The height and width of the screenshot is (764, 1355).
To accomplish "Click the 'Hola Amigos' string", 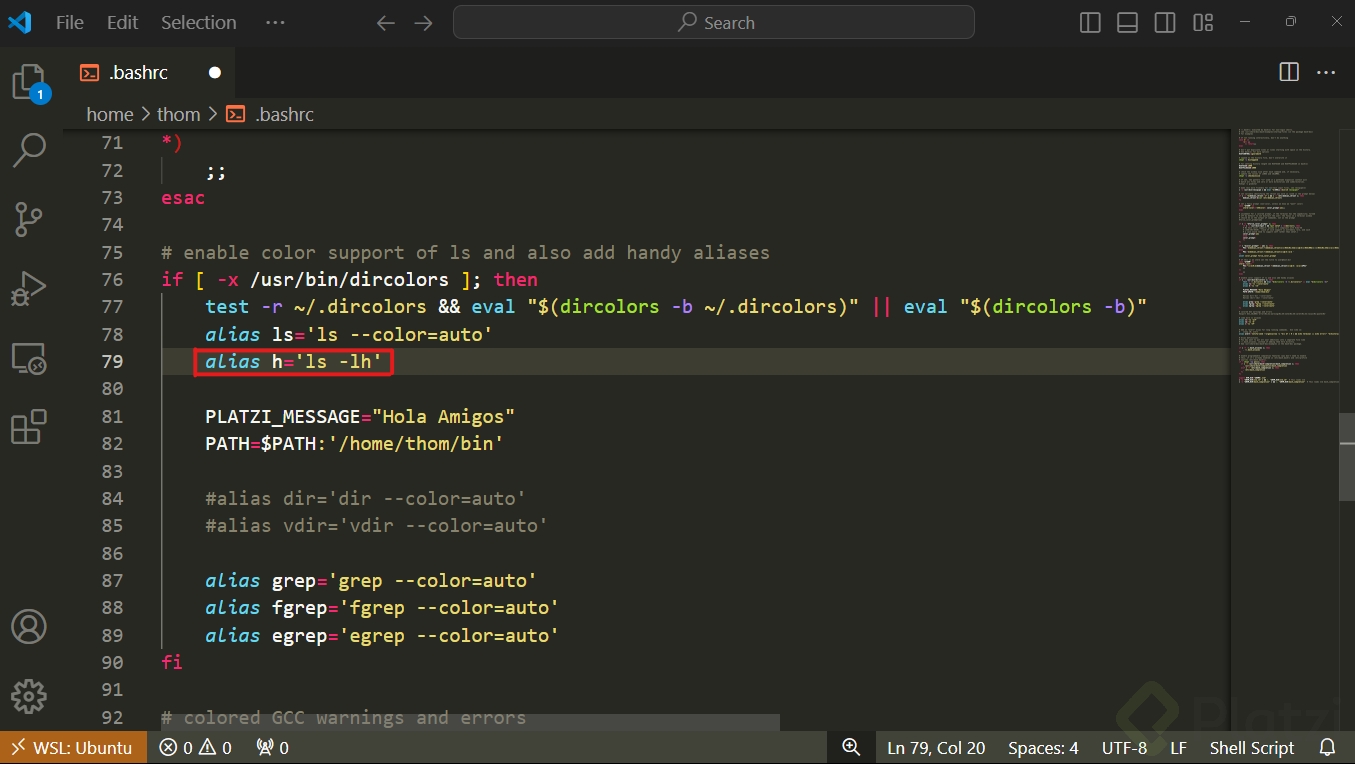I will click(x=444, y=416).
